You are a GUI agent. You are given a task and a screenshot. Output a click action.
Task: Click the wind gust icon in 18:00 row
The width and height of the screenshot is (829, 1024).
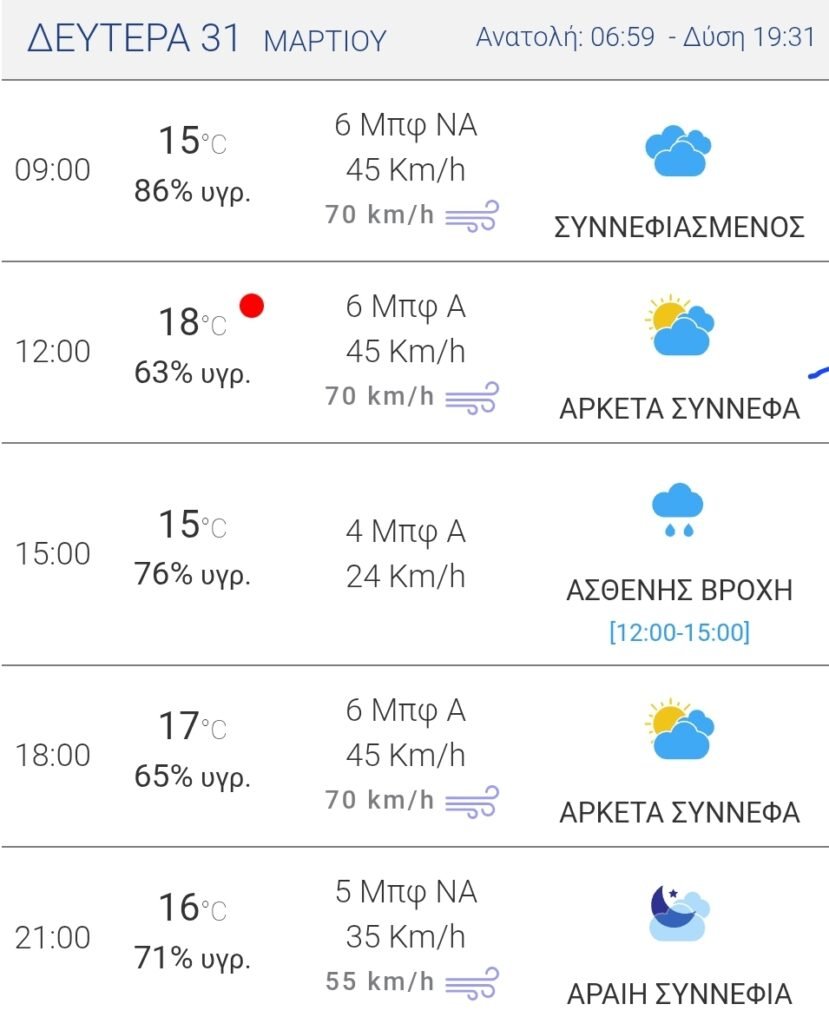[472, 801]
